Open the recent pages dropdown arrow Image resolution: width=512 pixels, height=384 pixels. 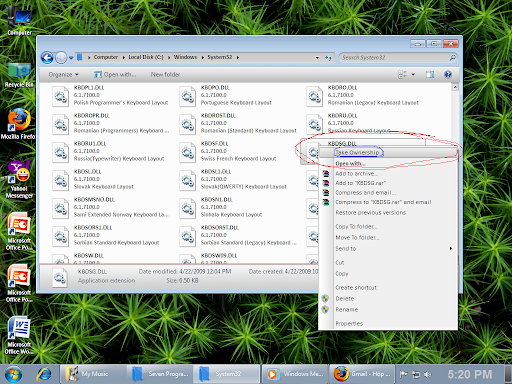pos(71,58)
